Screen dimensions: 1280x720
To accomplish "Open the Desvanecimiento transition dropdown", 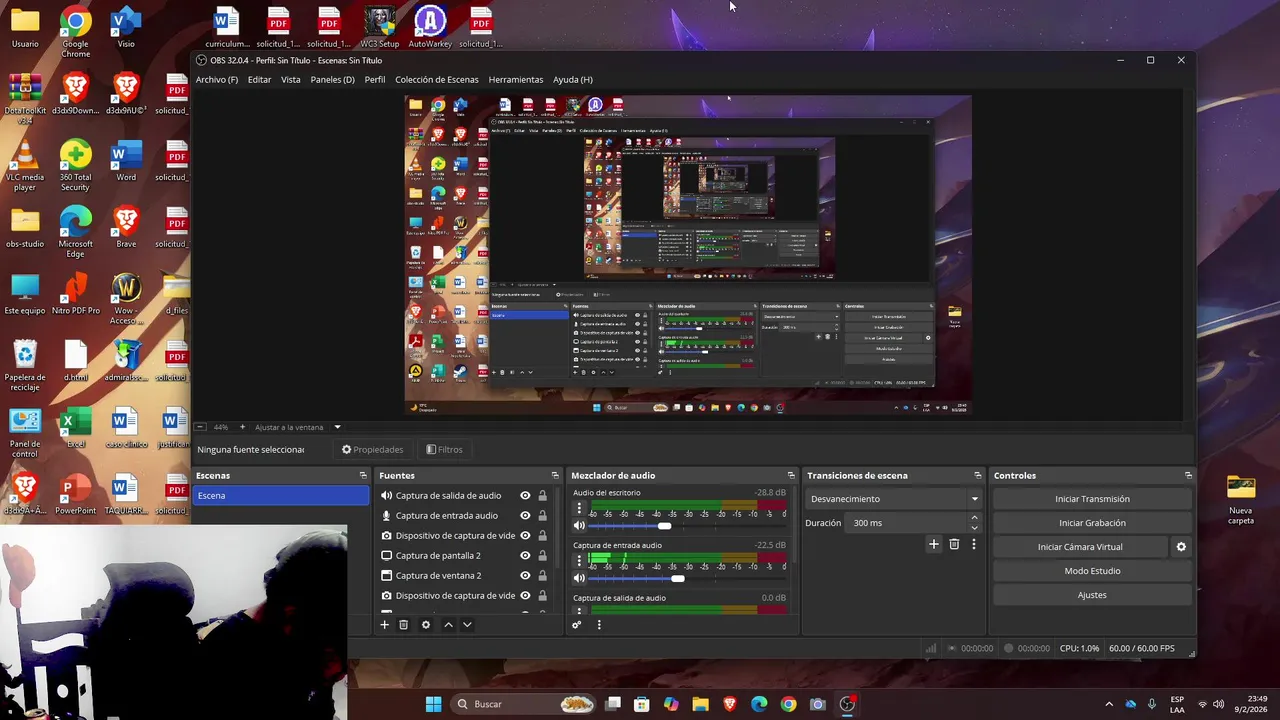I will coord(894,499).
